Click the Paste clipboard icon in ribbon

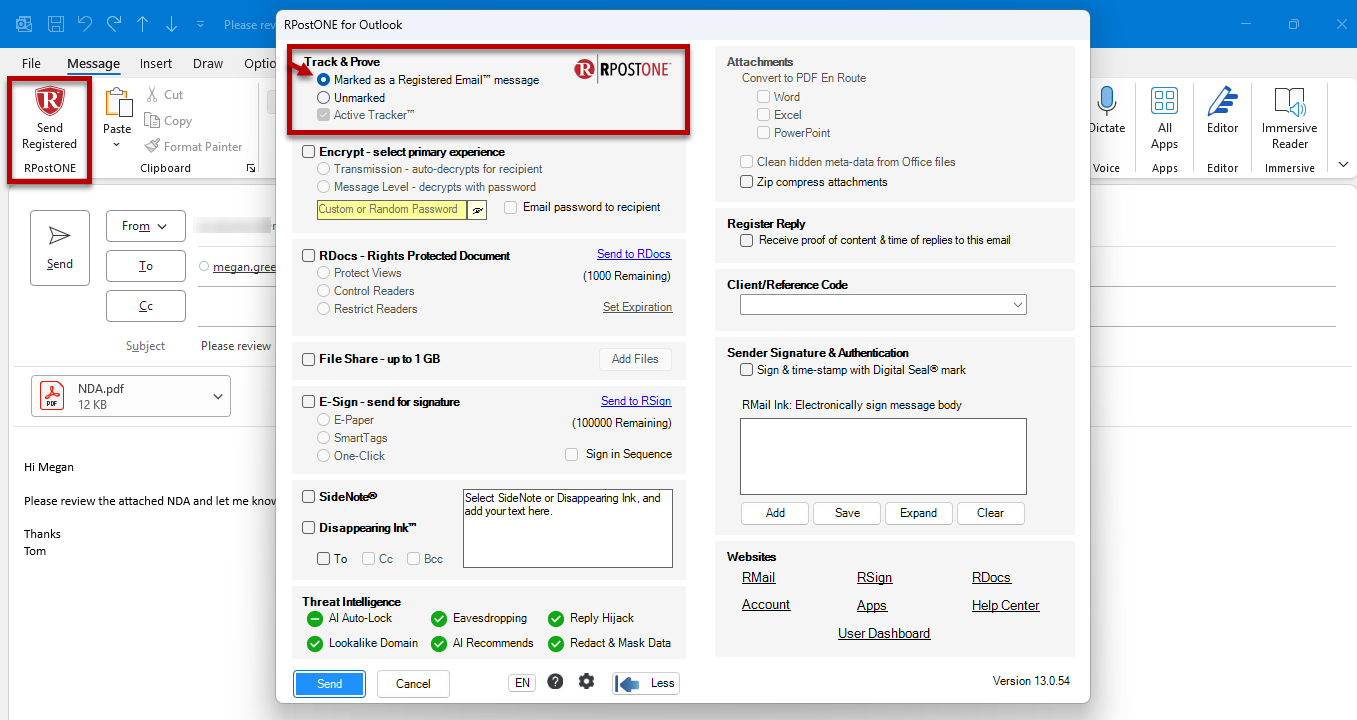click(x=118, y=103)
